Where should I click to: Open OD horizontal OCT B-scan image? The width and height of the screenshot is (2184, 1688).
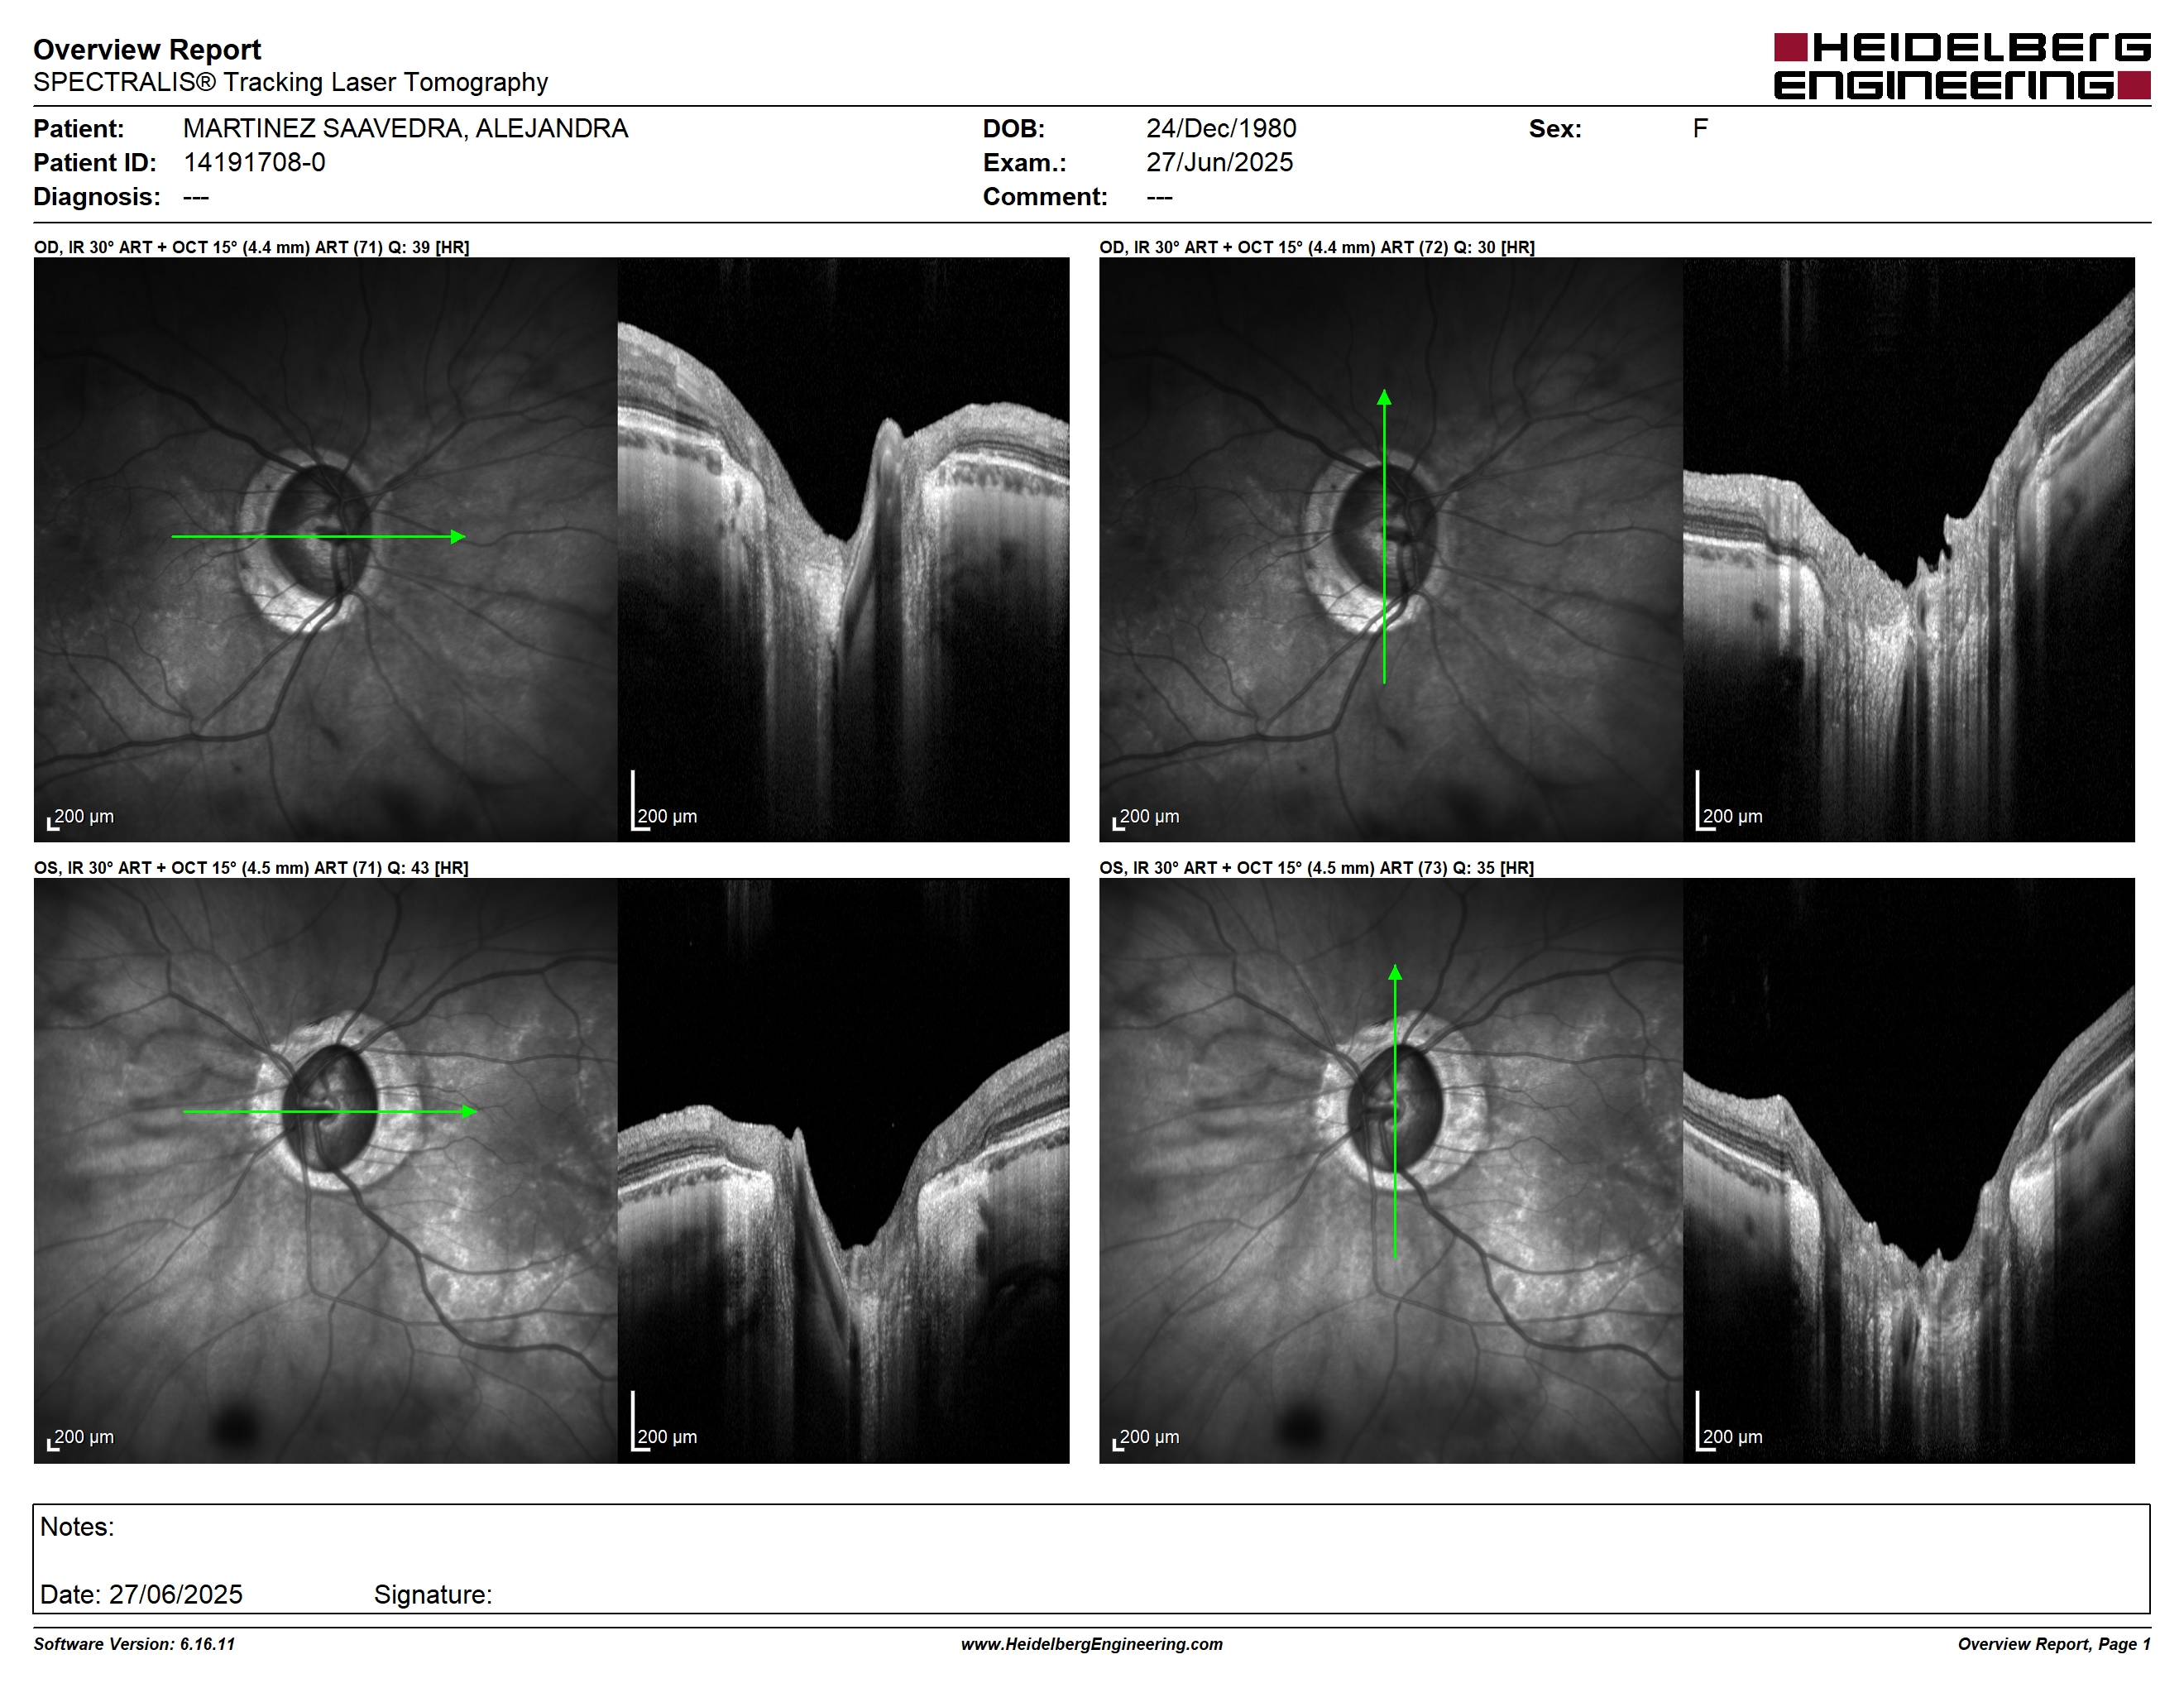coord(843,549)
